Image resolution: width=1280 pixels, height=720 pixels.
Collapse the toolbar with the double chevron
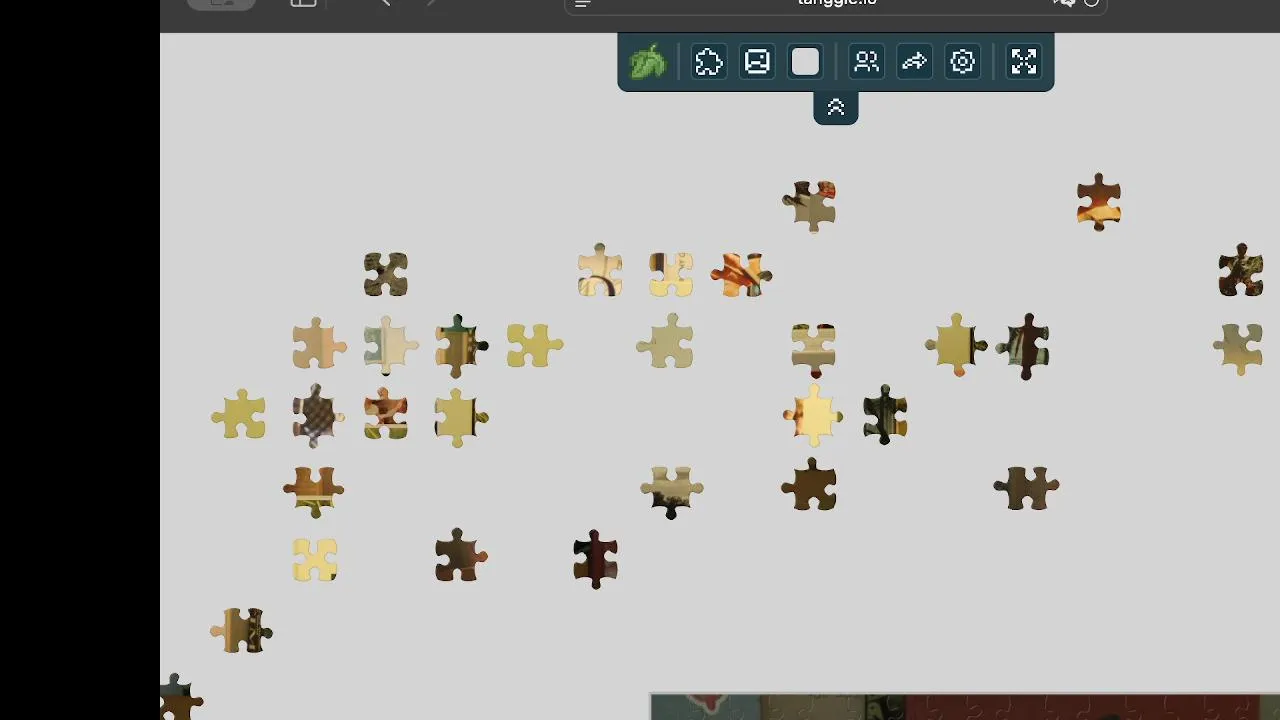pos(836,108)
